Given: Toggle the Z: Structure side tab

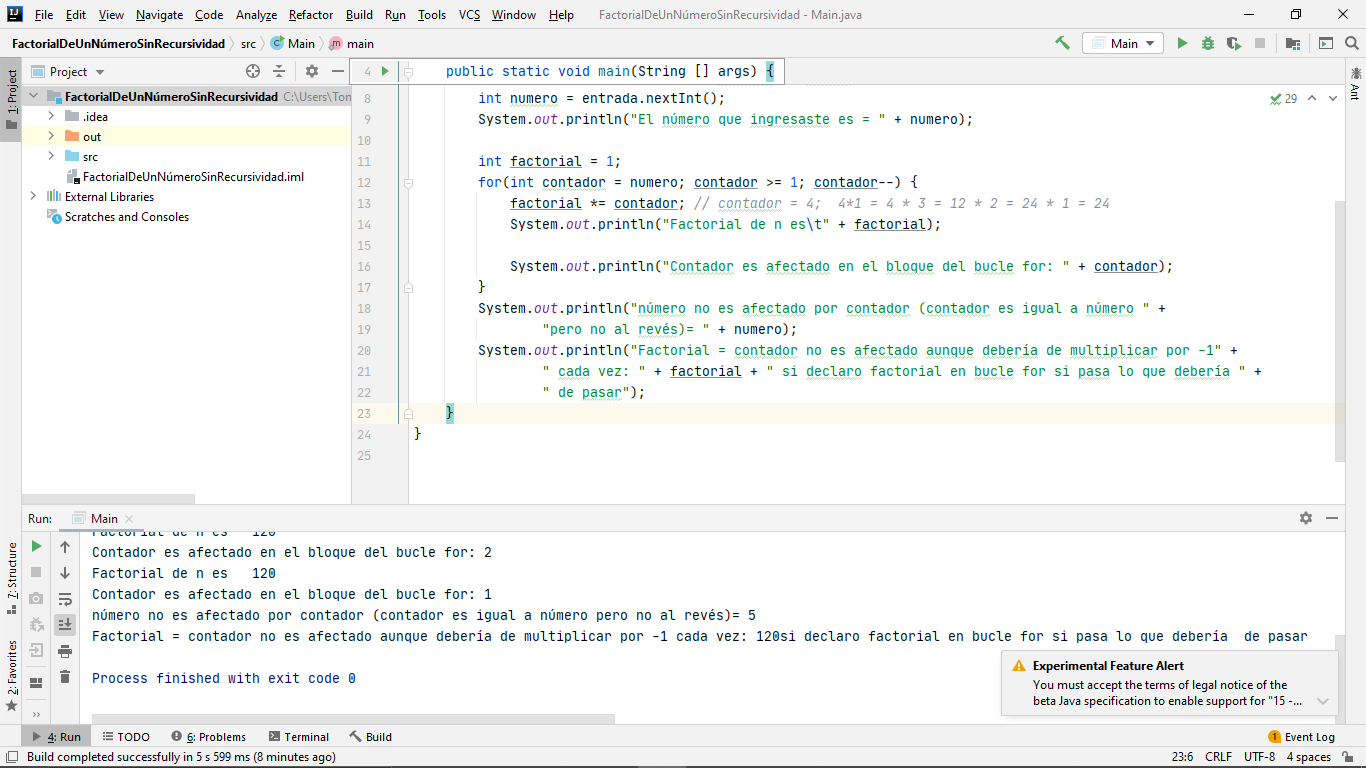Looking at the screenshot, I should [11, 579].
